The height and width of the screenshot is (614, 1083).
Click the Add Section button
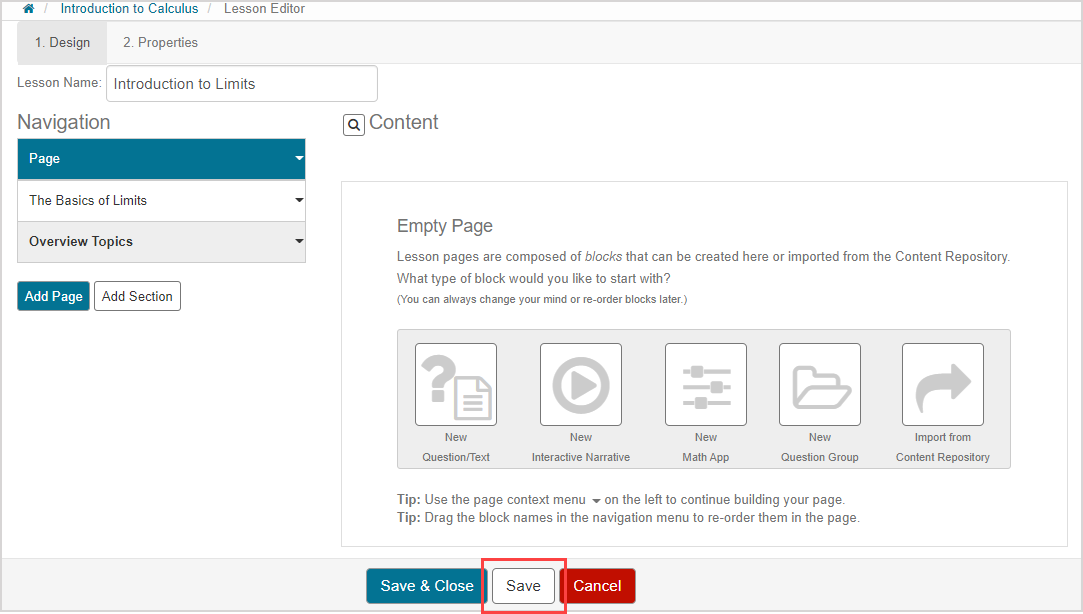[137, 296]
